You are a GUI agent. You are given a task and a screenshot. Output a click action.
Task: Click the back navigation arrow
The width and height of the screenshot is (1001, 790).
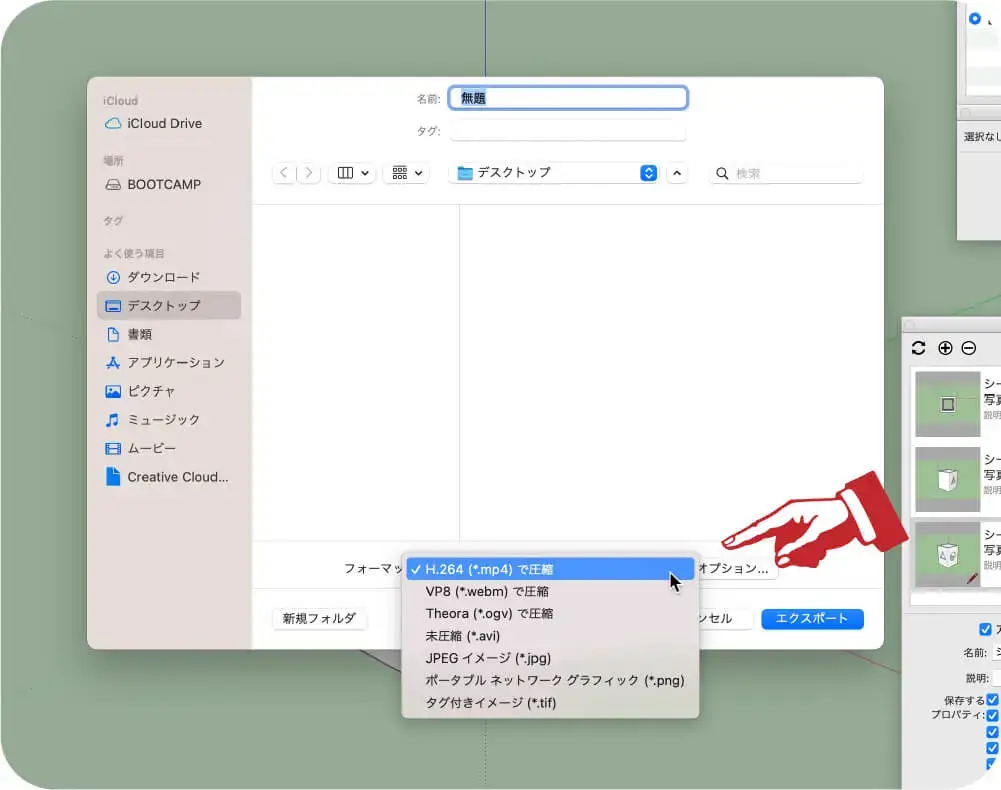coord(285,173)
